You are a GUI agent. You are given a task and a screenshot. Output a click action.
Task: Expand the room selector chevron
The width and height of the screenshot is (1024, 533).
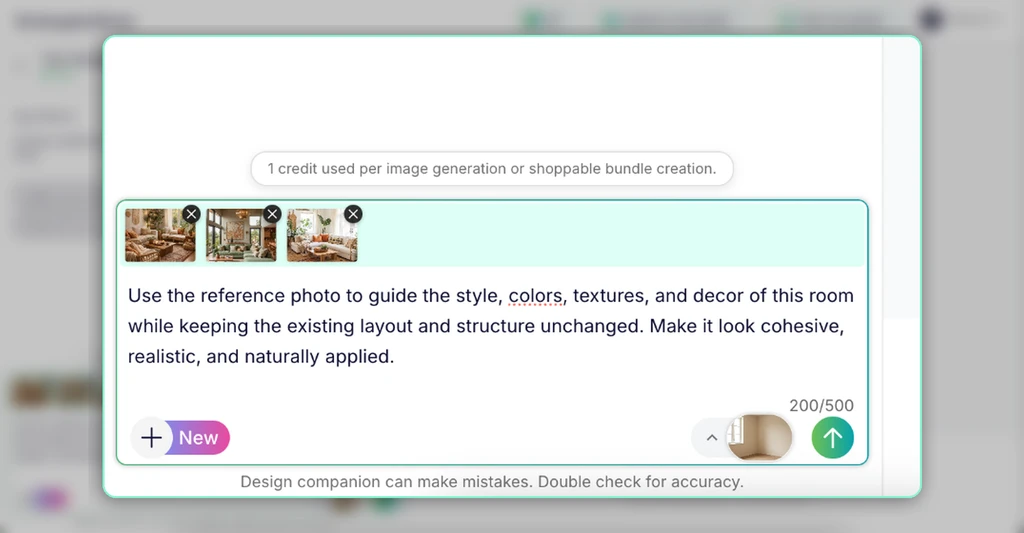(712, 438)
